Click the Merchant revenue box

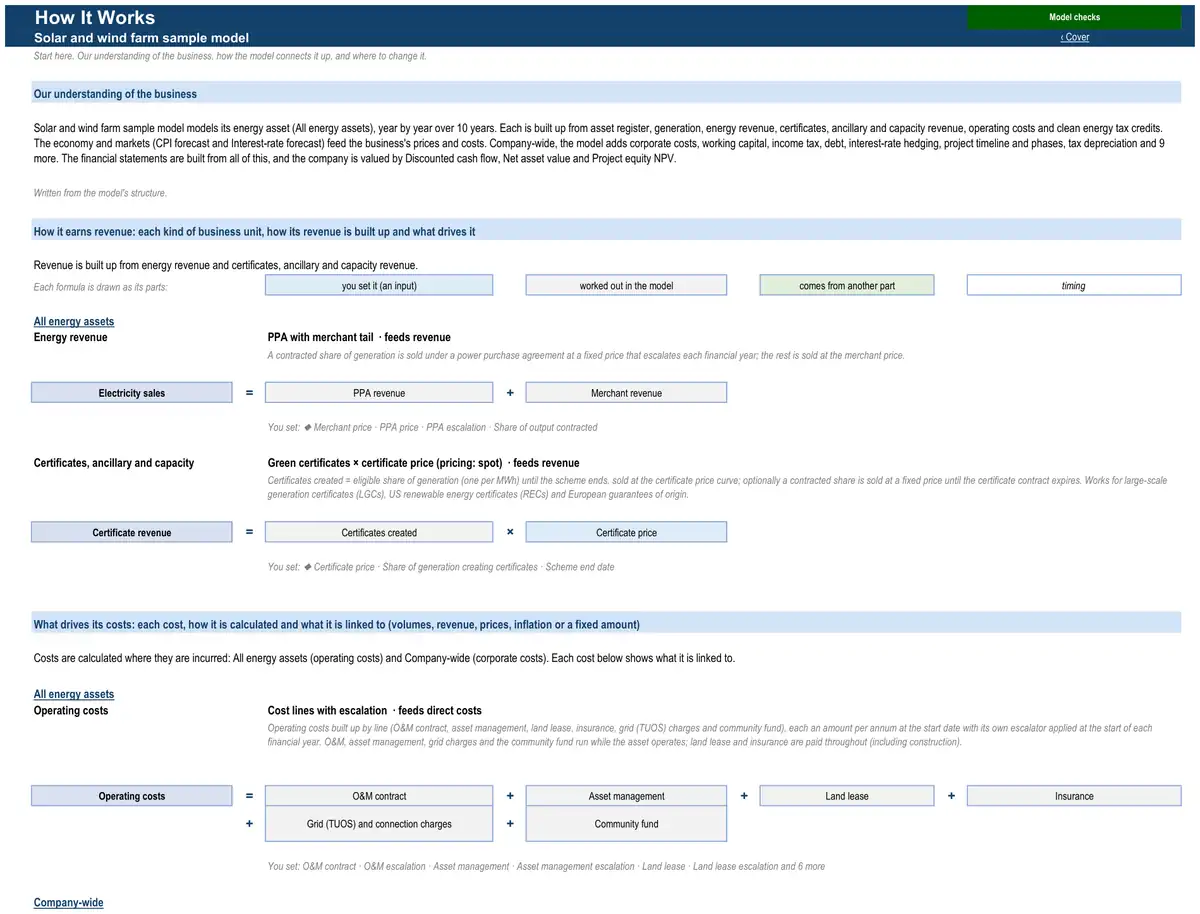[626, 393]
